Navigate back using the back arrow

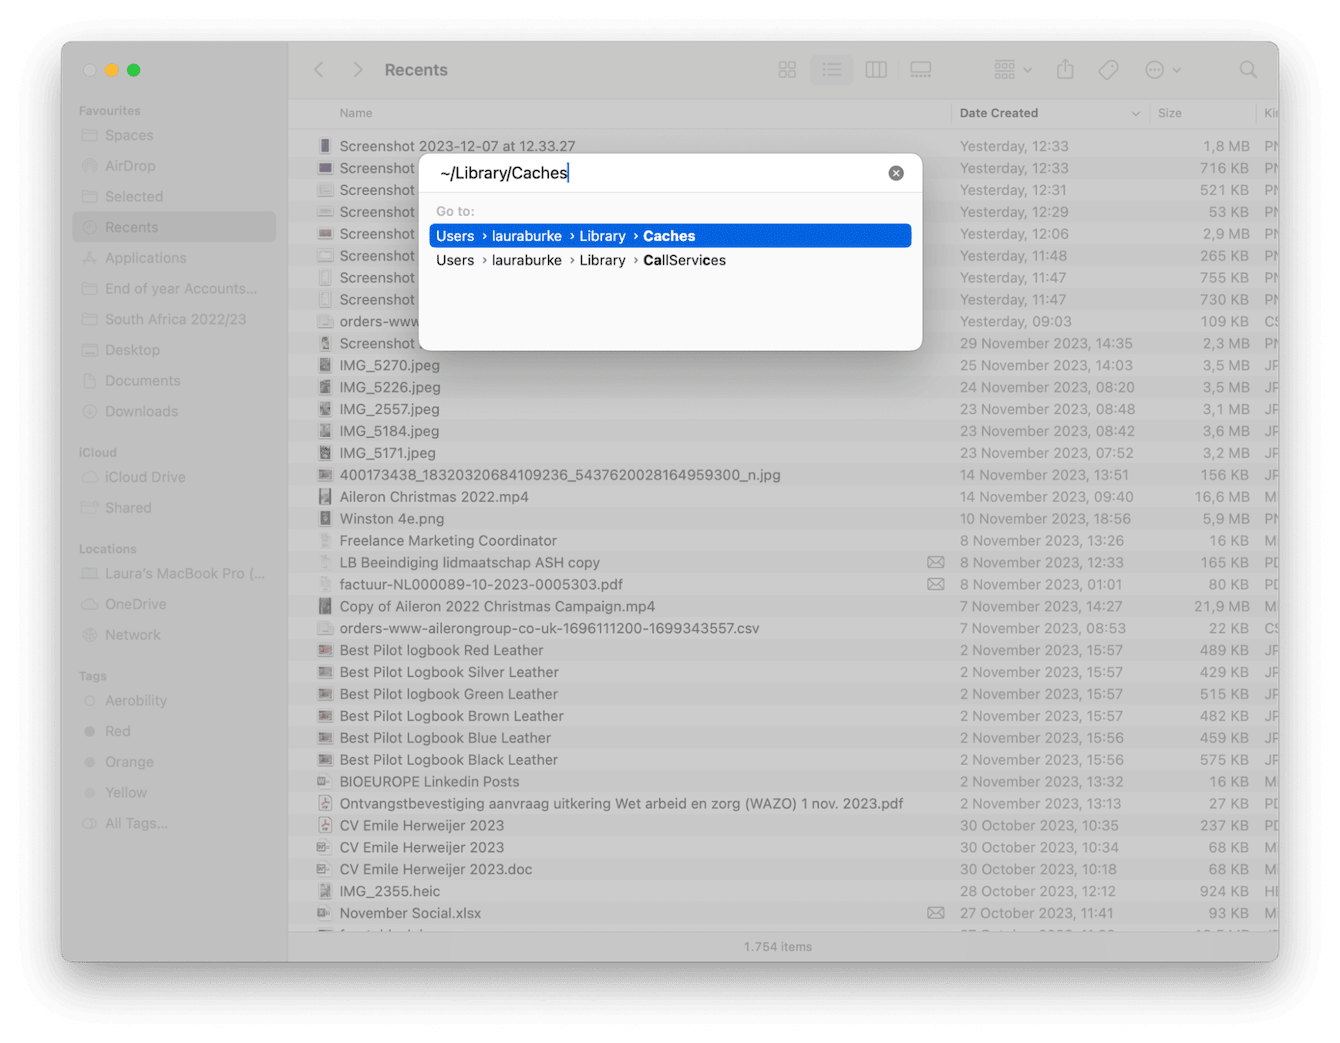click(x=318, y=69)
